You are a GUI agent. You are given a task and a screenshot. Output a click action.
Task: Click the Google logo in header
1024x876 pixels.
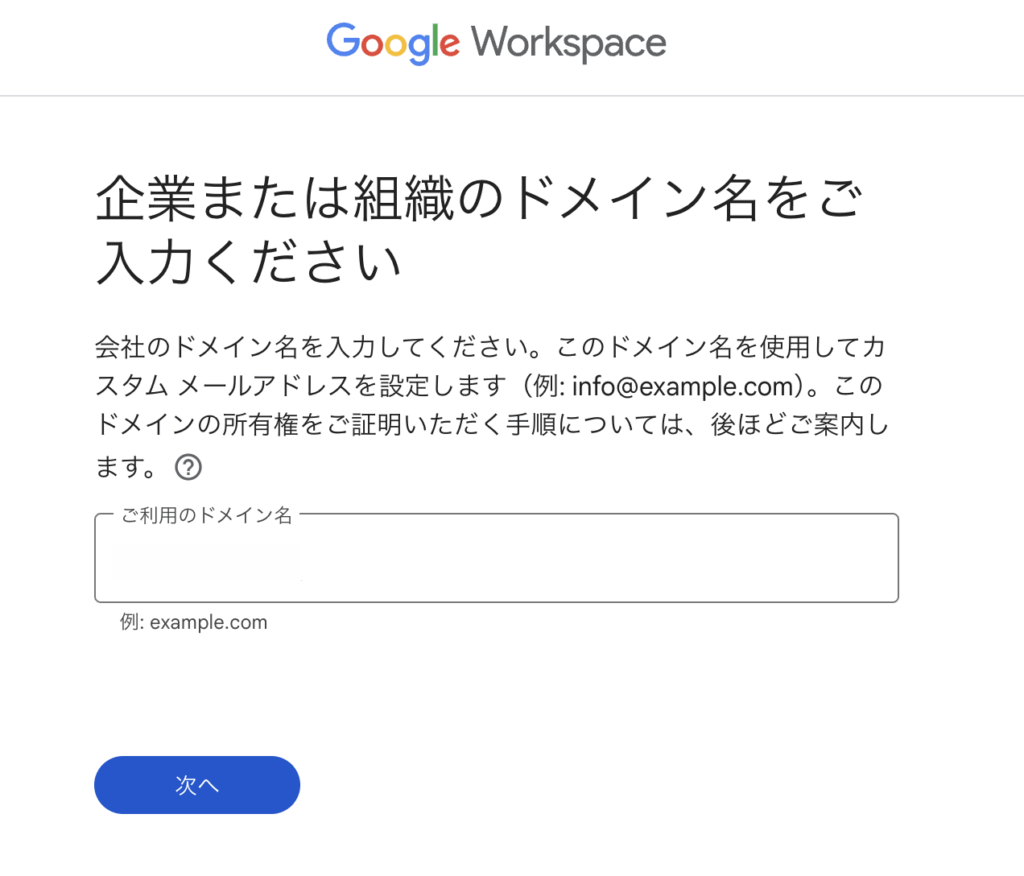(393, 43)
